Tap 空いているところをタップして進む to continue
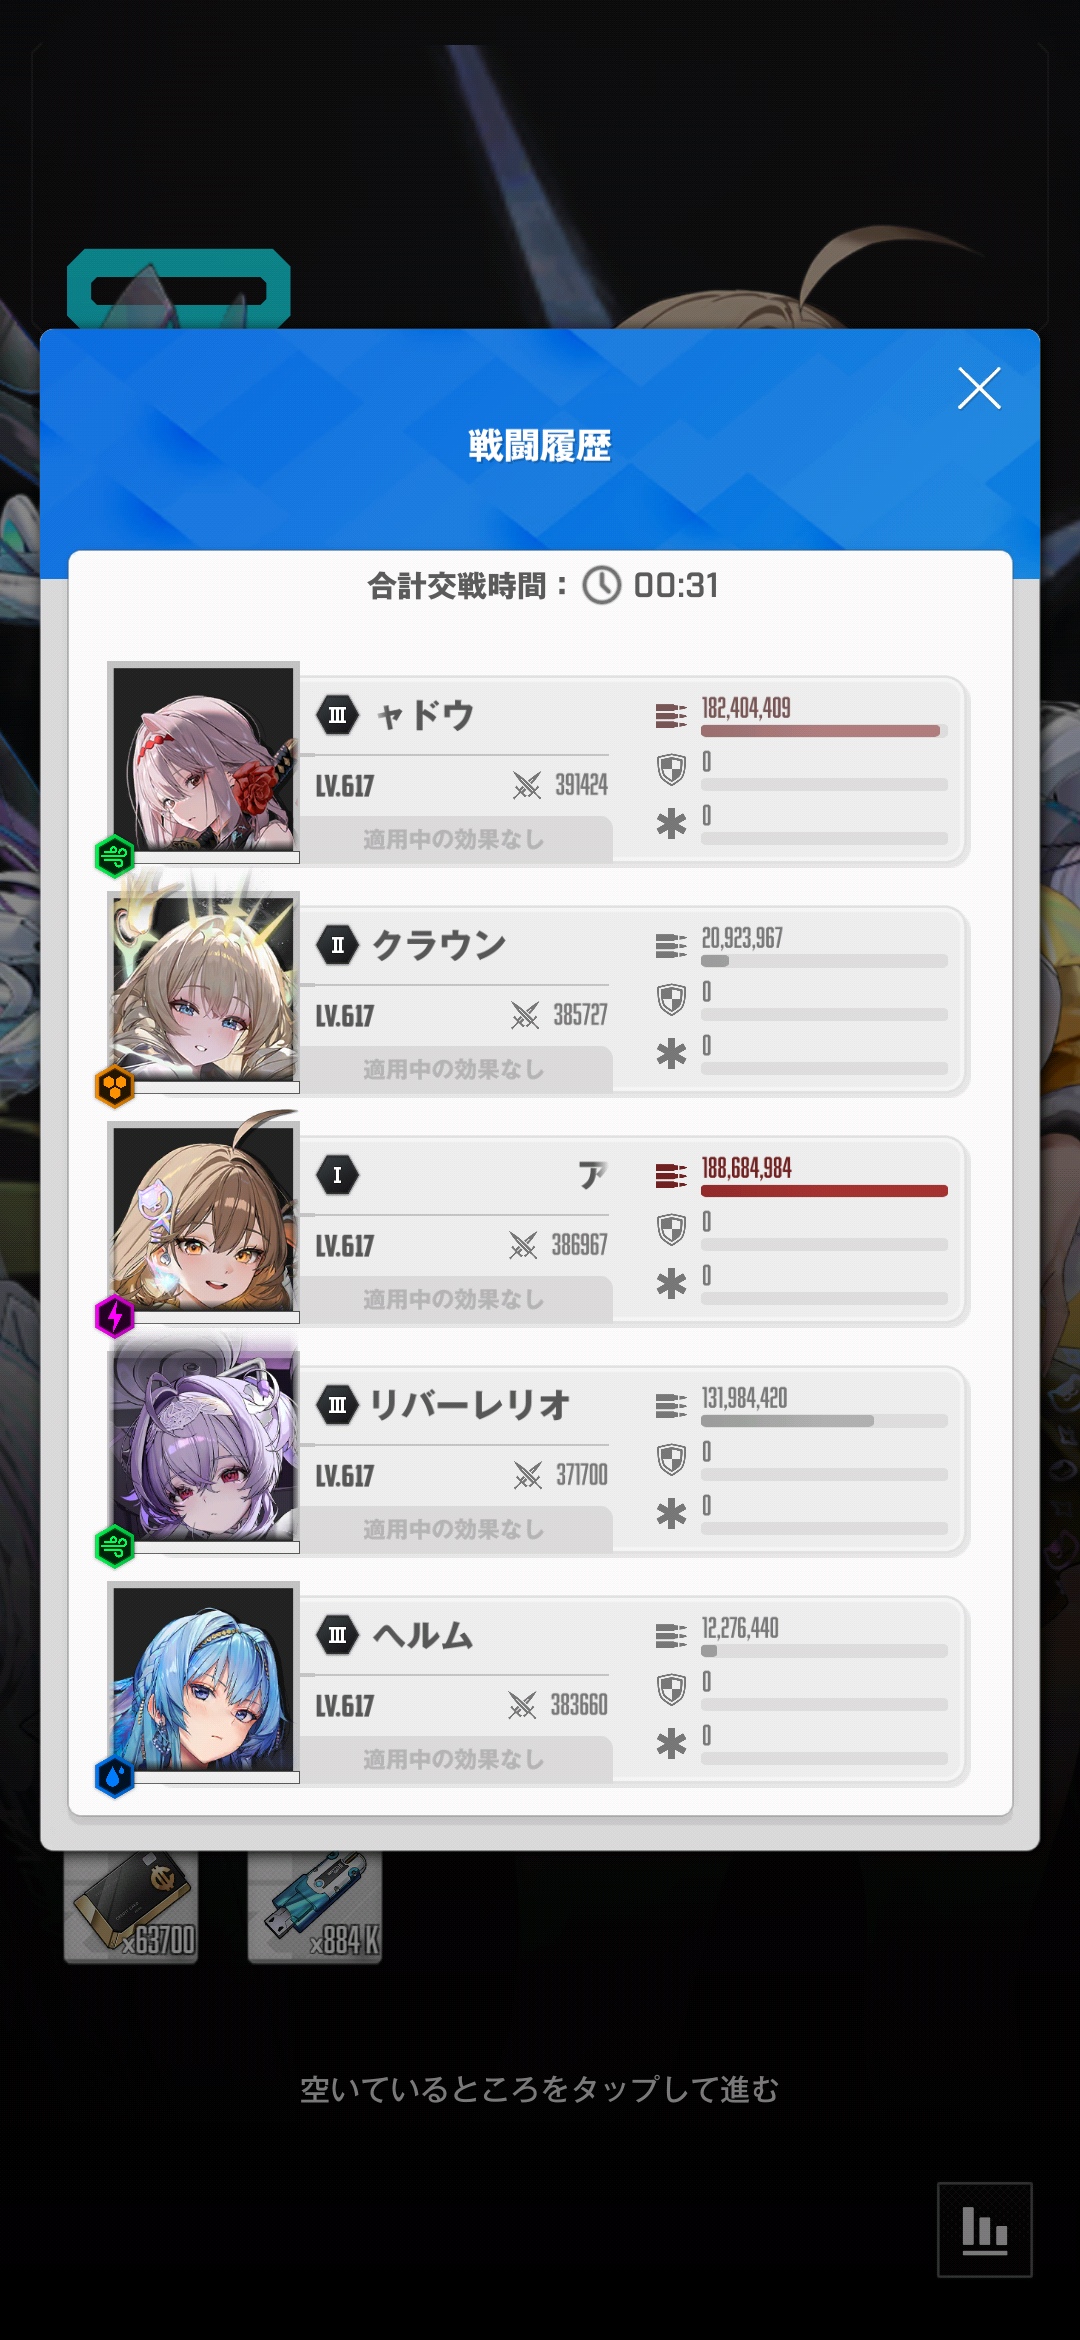The height and width of the screenshot is (2340, 1080). (539, 2089)
